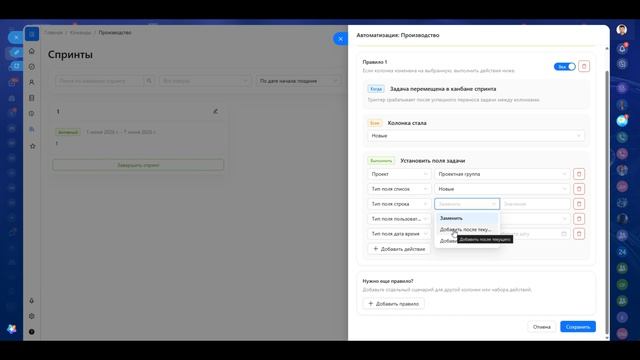Click the Значение input in строка row

click(535, 204)
